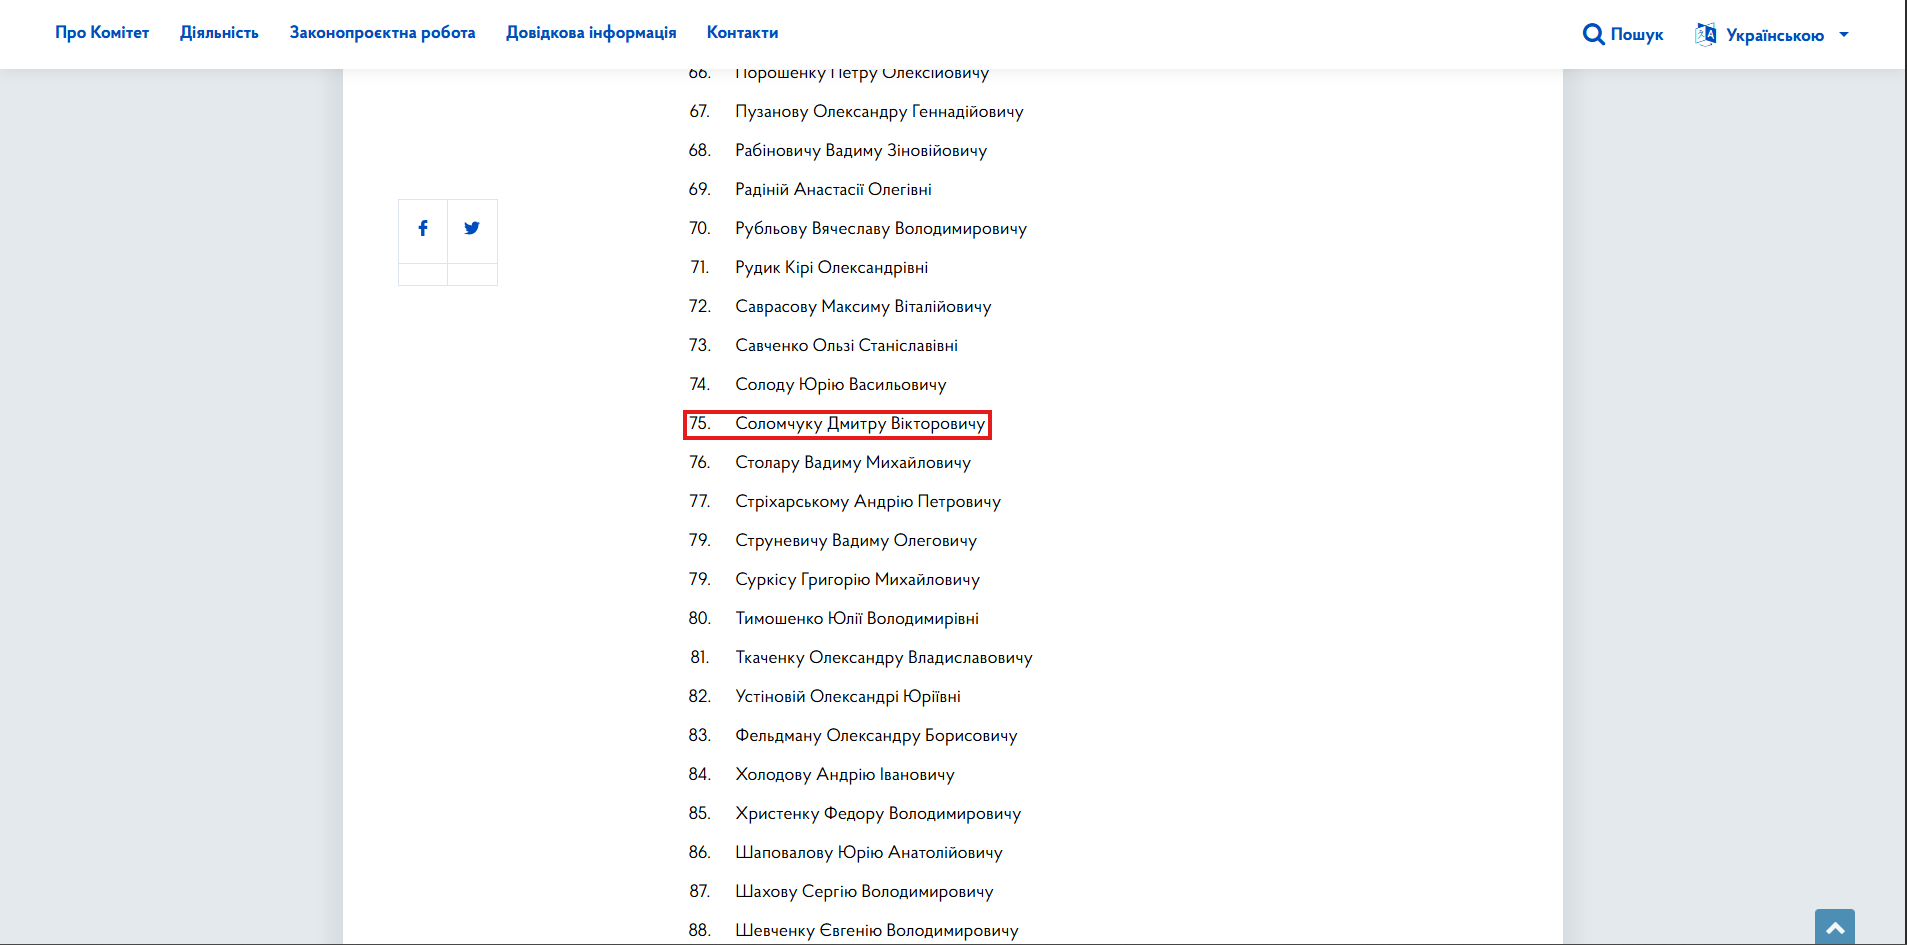Expand the Українською language dropdown arrow
Screen dimensions: 1907x945
[x=1844, y=35]
